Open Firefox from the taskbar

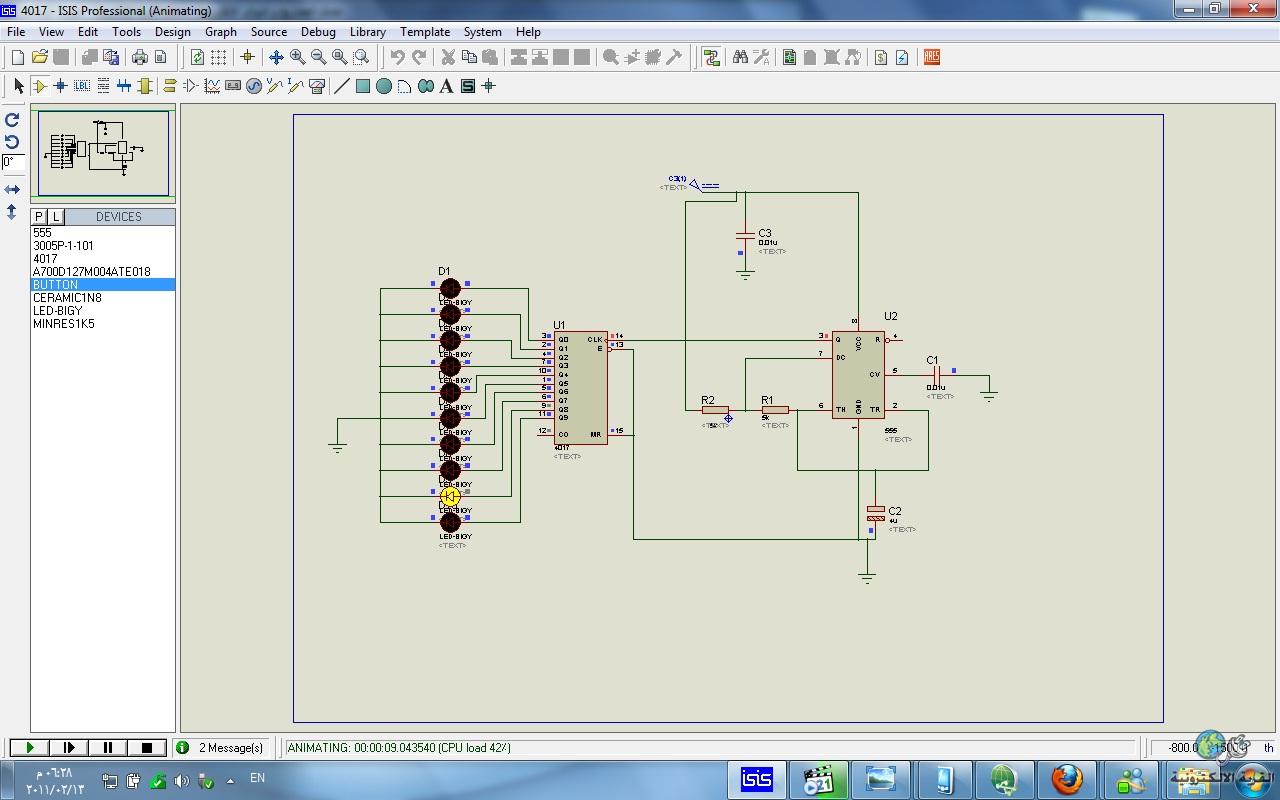click(1067, 779)
